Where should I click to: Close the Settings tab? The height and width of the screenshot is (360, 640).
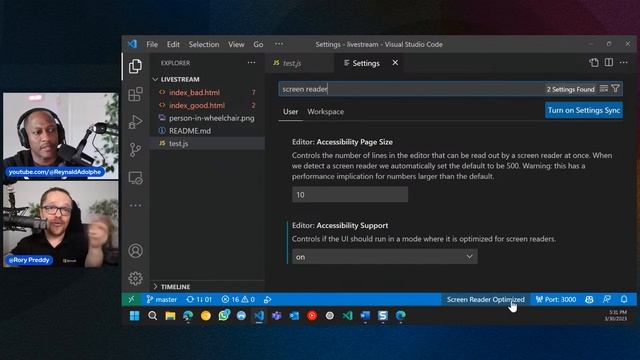click(395, 62)
